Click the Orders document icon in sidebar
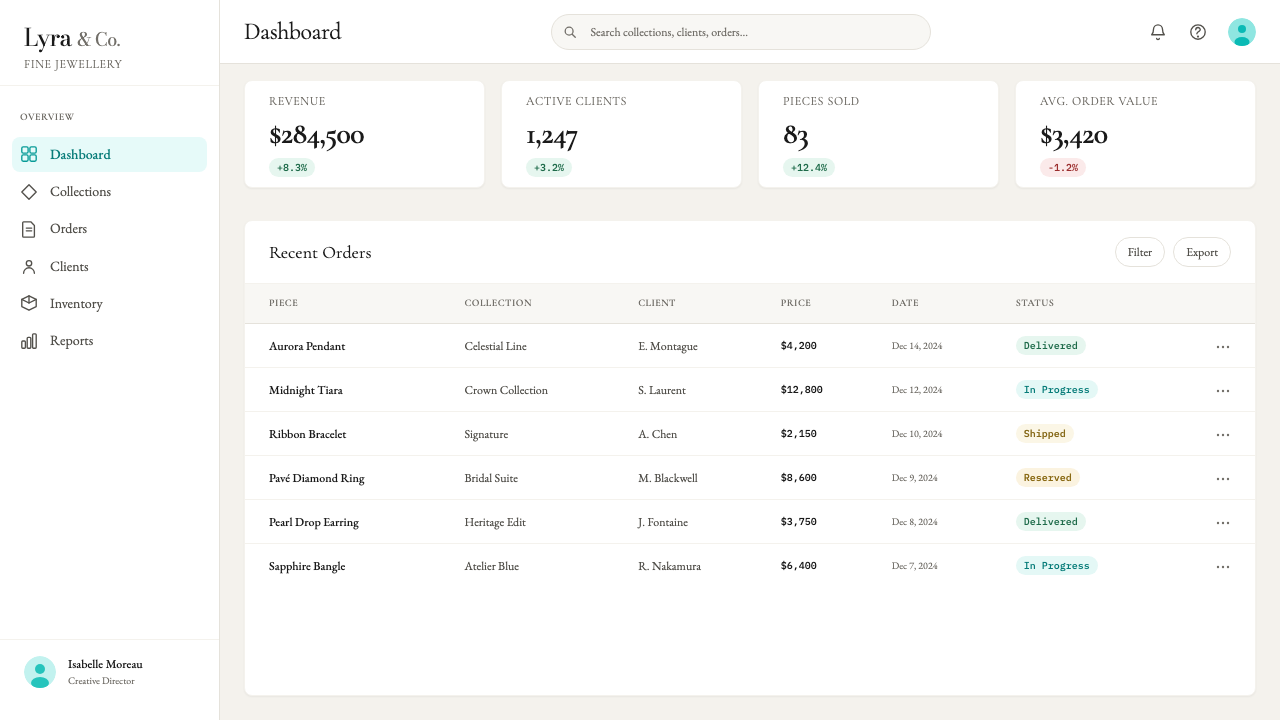The width and height of the screenshot is (1280, 720). (29, 229)
